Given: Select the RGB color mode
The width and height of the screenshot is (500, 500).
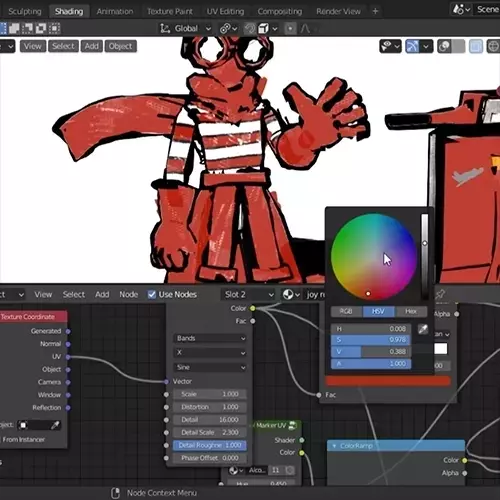Looking at the screenshot, I should tap(346, 311).
